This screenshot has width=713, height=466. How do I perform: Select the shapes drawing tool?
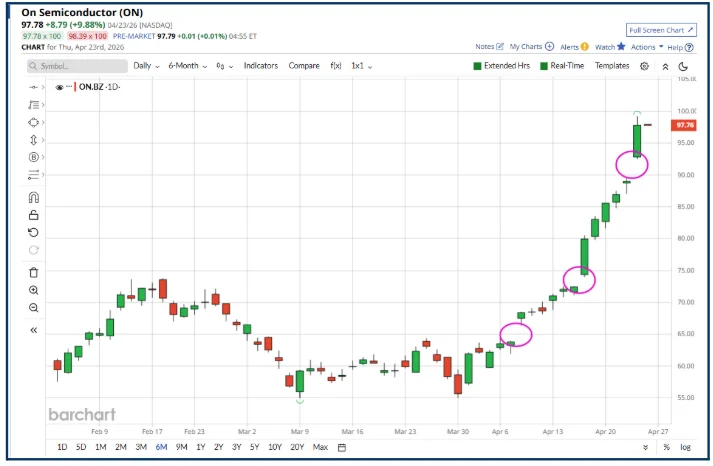[34, 122]
